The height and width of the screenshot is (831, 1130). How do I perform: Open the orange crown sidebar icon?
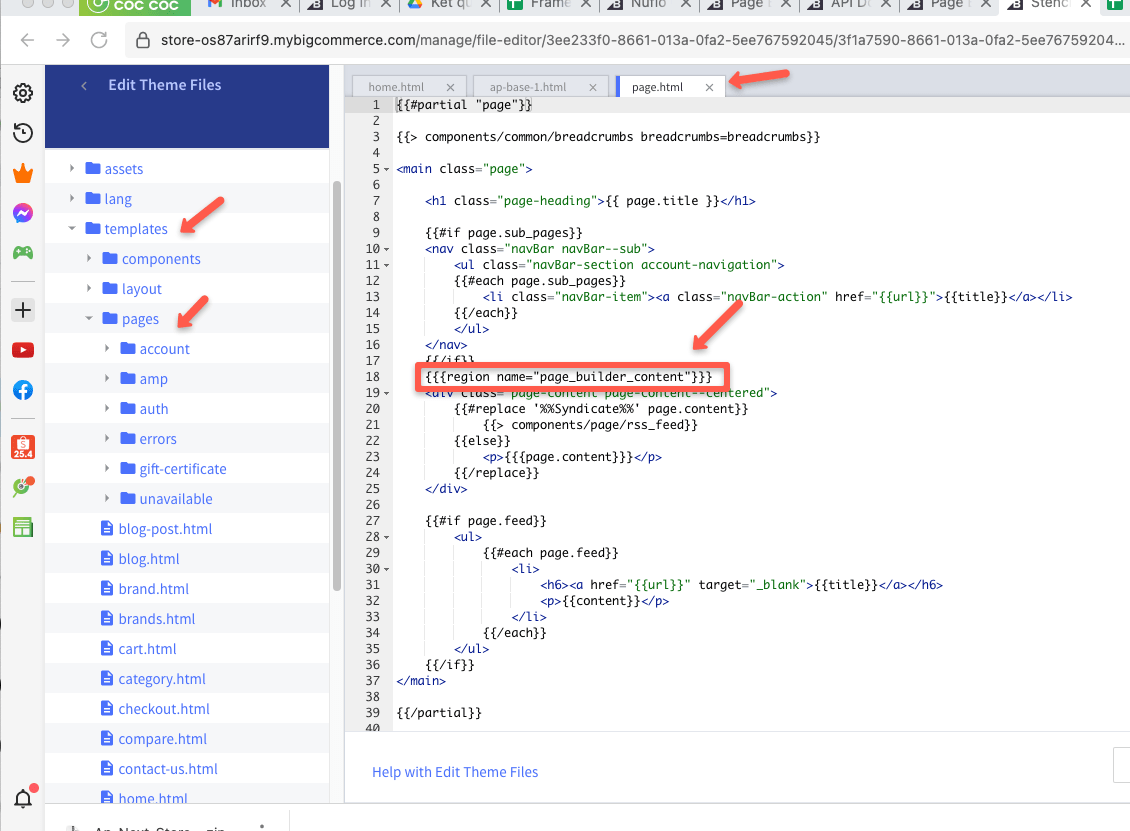pyautogui.click(x=23, y=174)
